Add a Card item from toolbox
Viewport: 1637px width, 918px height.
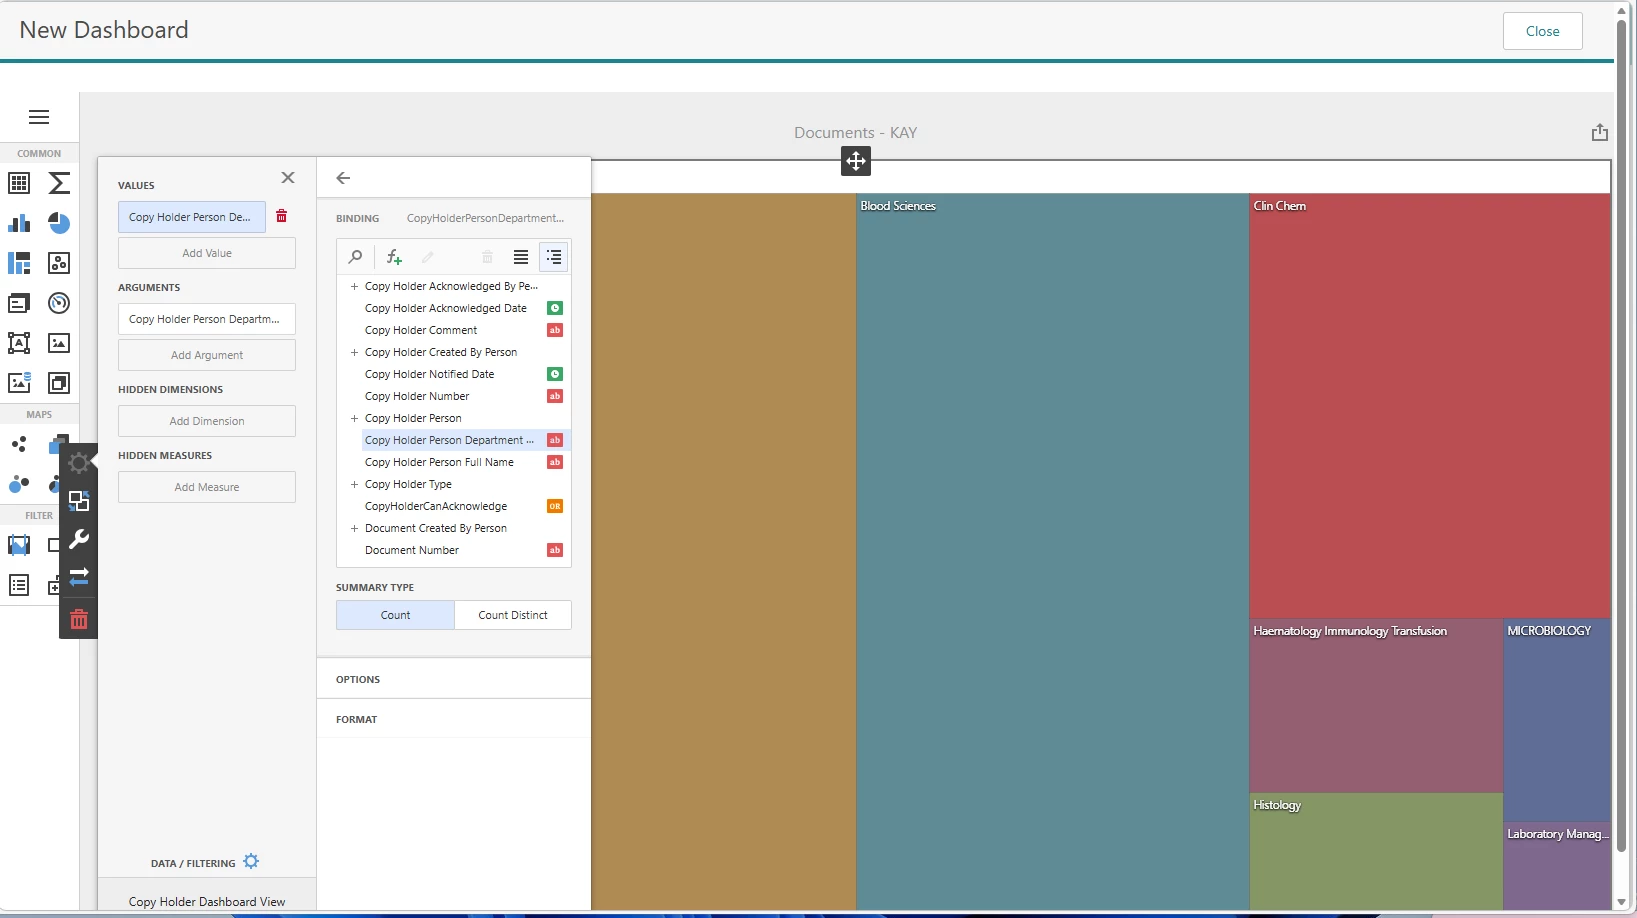[x=19, y=303]
